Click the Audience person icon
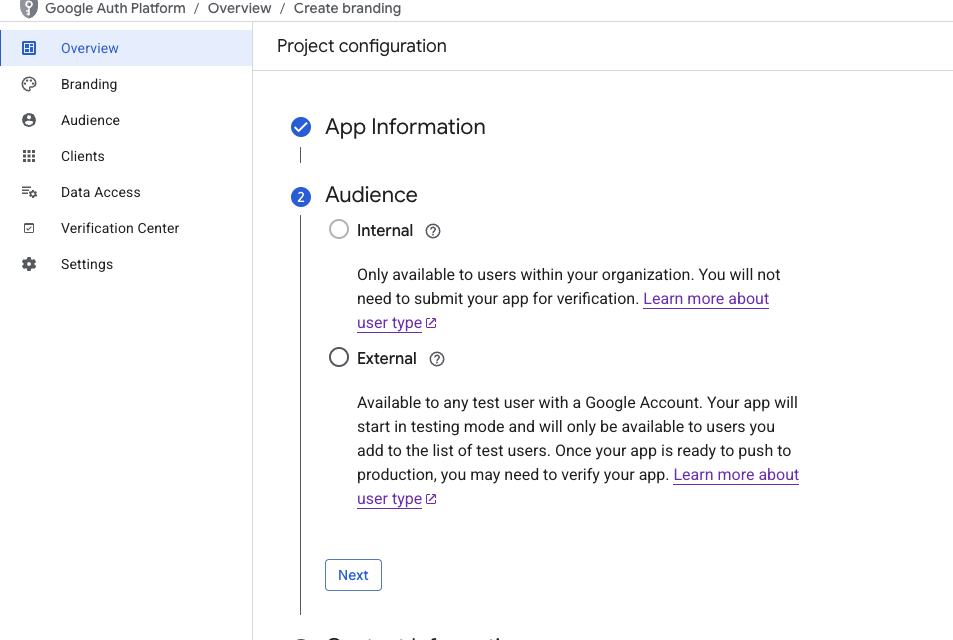The height and width of the screenshot is (640, 953). pyautogui.click(x=29, y=120)
